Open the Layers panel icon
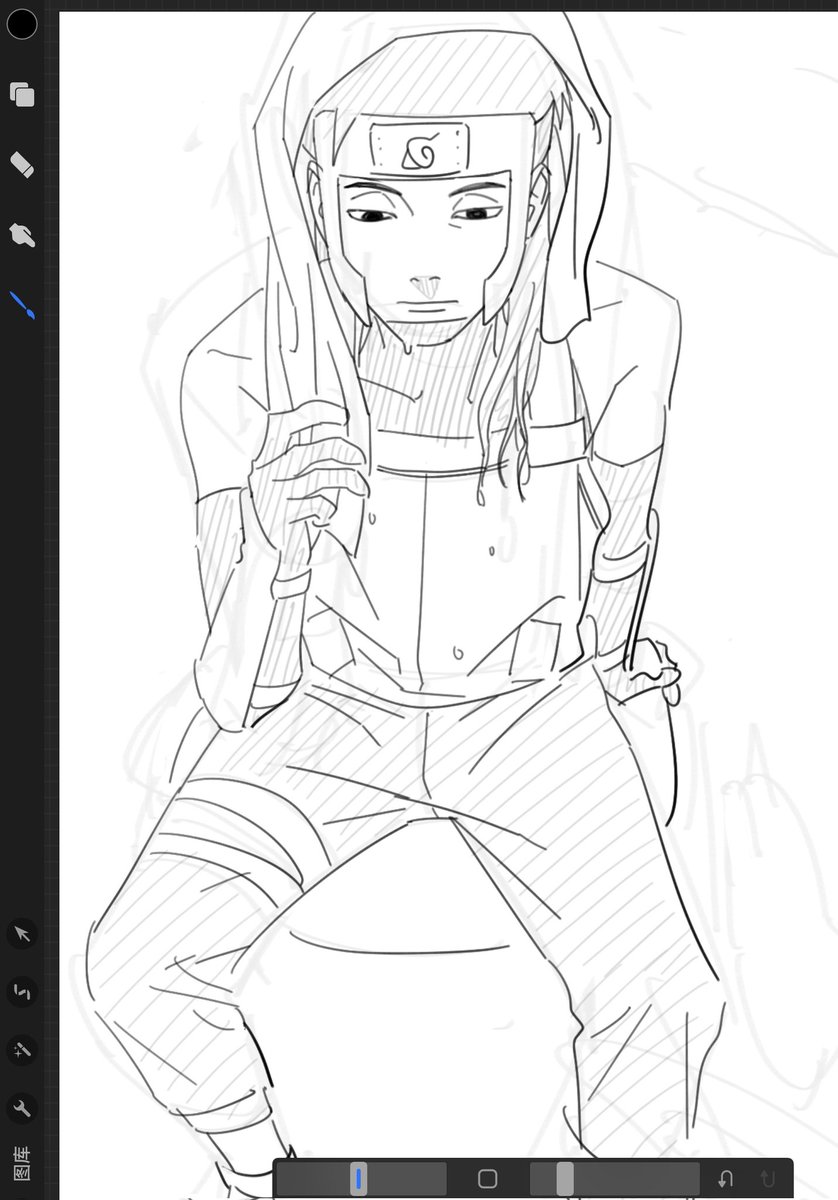This screenshot has height=1200, width=838. pyautogui.click(x=22, y=95)
